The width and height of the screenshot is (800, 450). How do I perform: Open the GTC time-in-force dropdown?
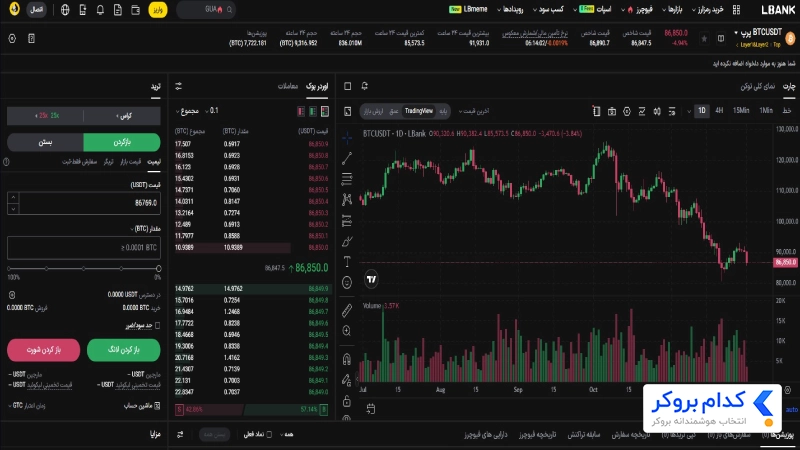pos(27,406)
